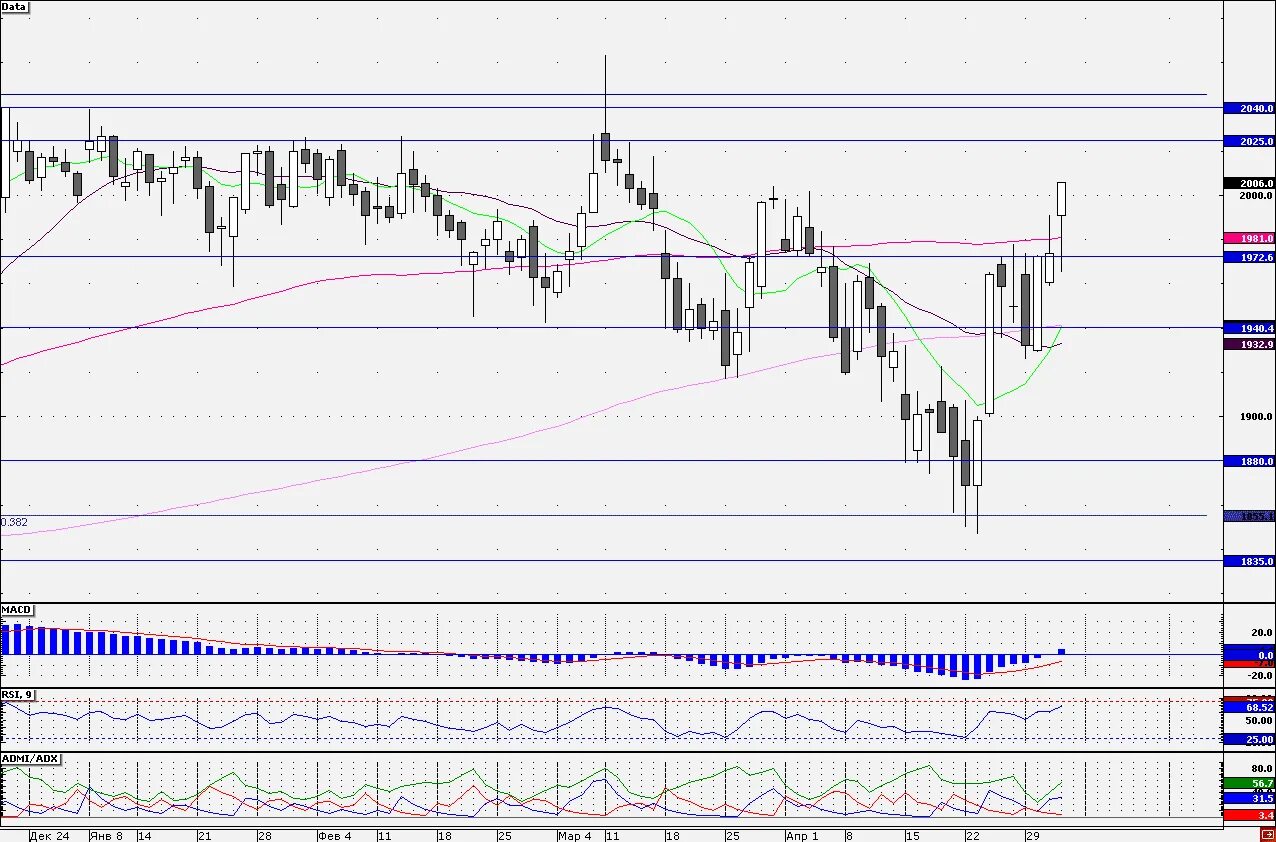Click the MACD -20.0 axis value
The width and height of the screenshot is (1276, 842).
1258,675
